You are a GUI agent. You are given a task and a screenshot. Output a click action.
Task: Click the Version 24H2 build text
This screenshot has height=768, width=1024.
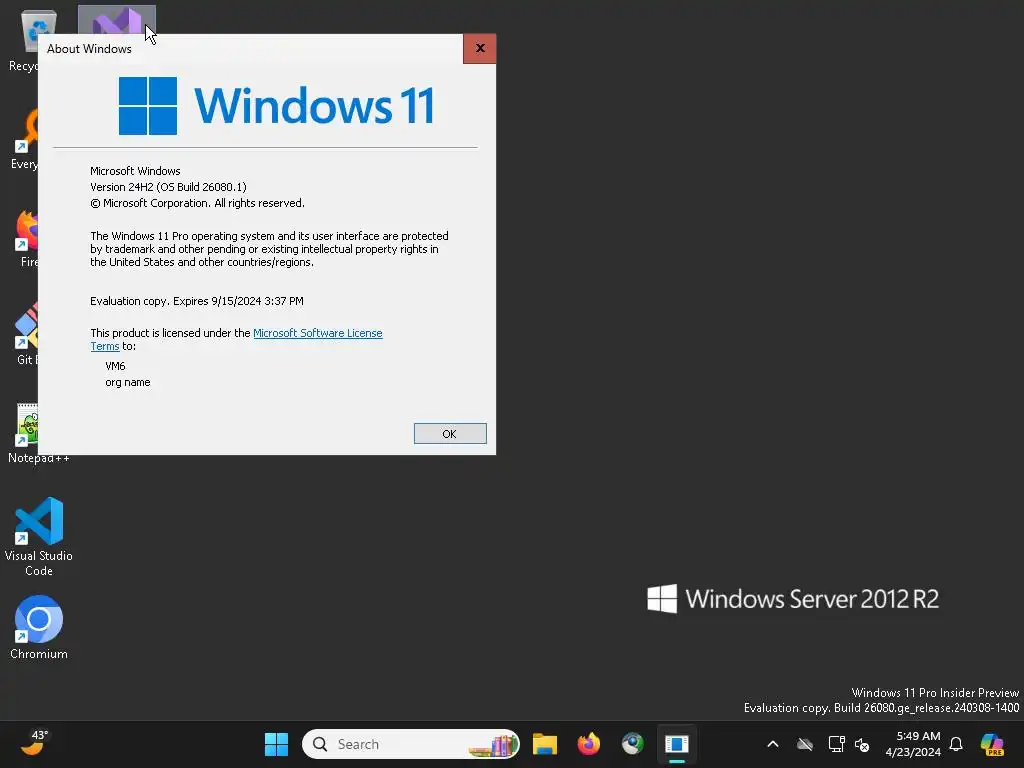(x=168, y=187)
